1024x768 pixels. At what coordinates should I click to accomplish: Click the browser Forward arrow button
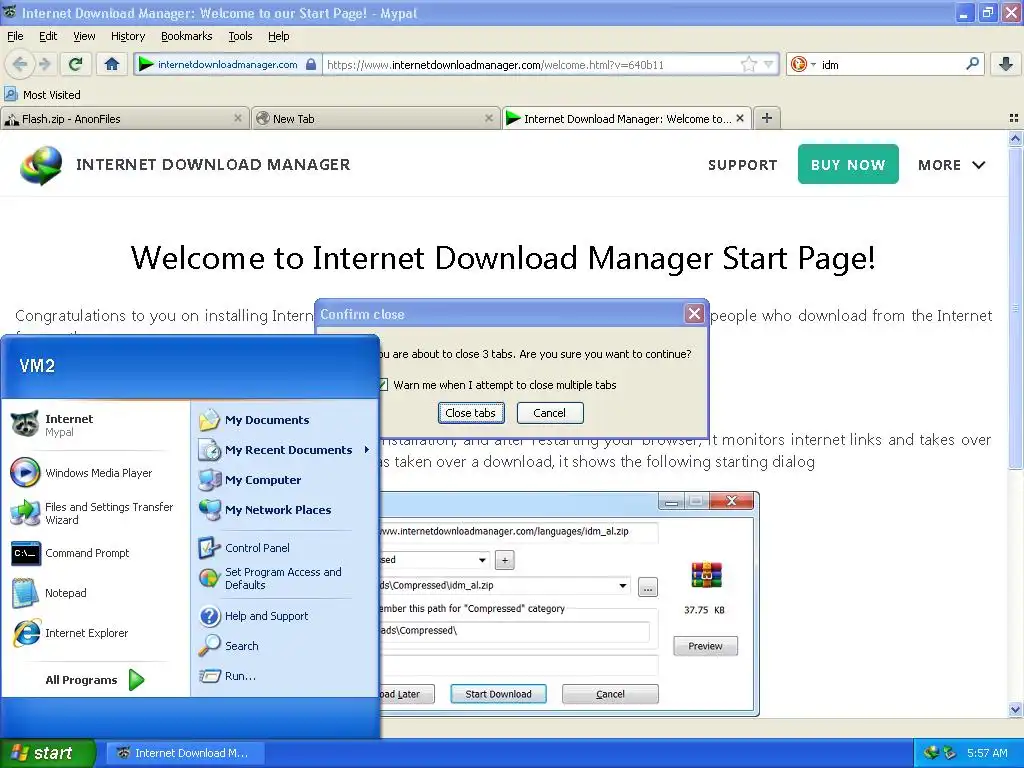click(x=44, y=64)
